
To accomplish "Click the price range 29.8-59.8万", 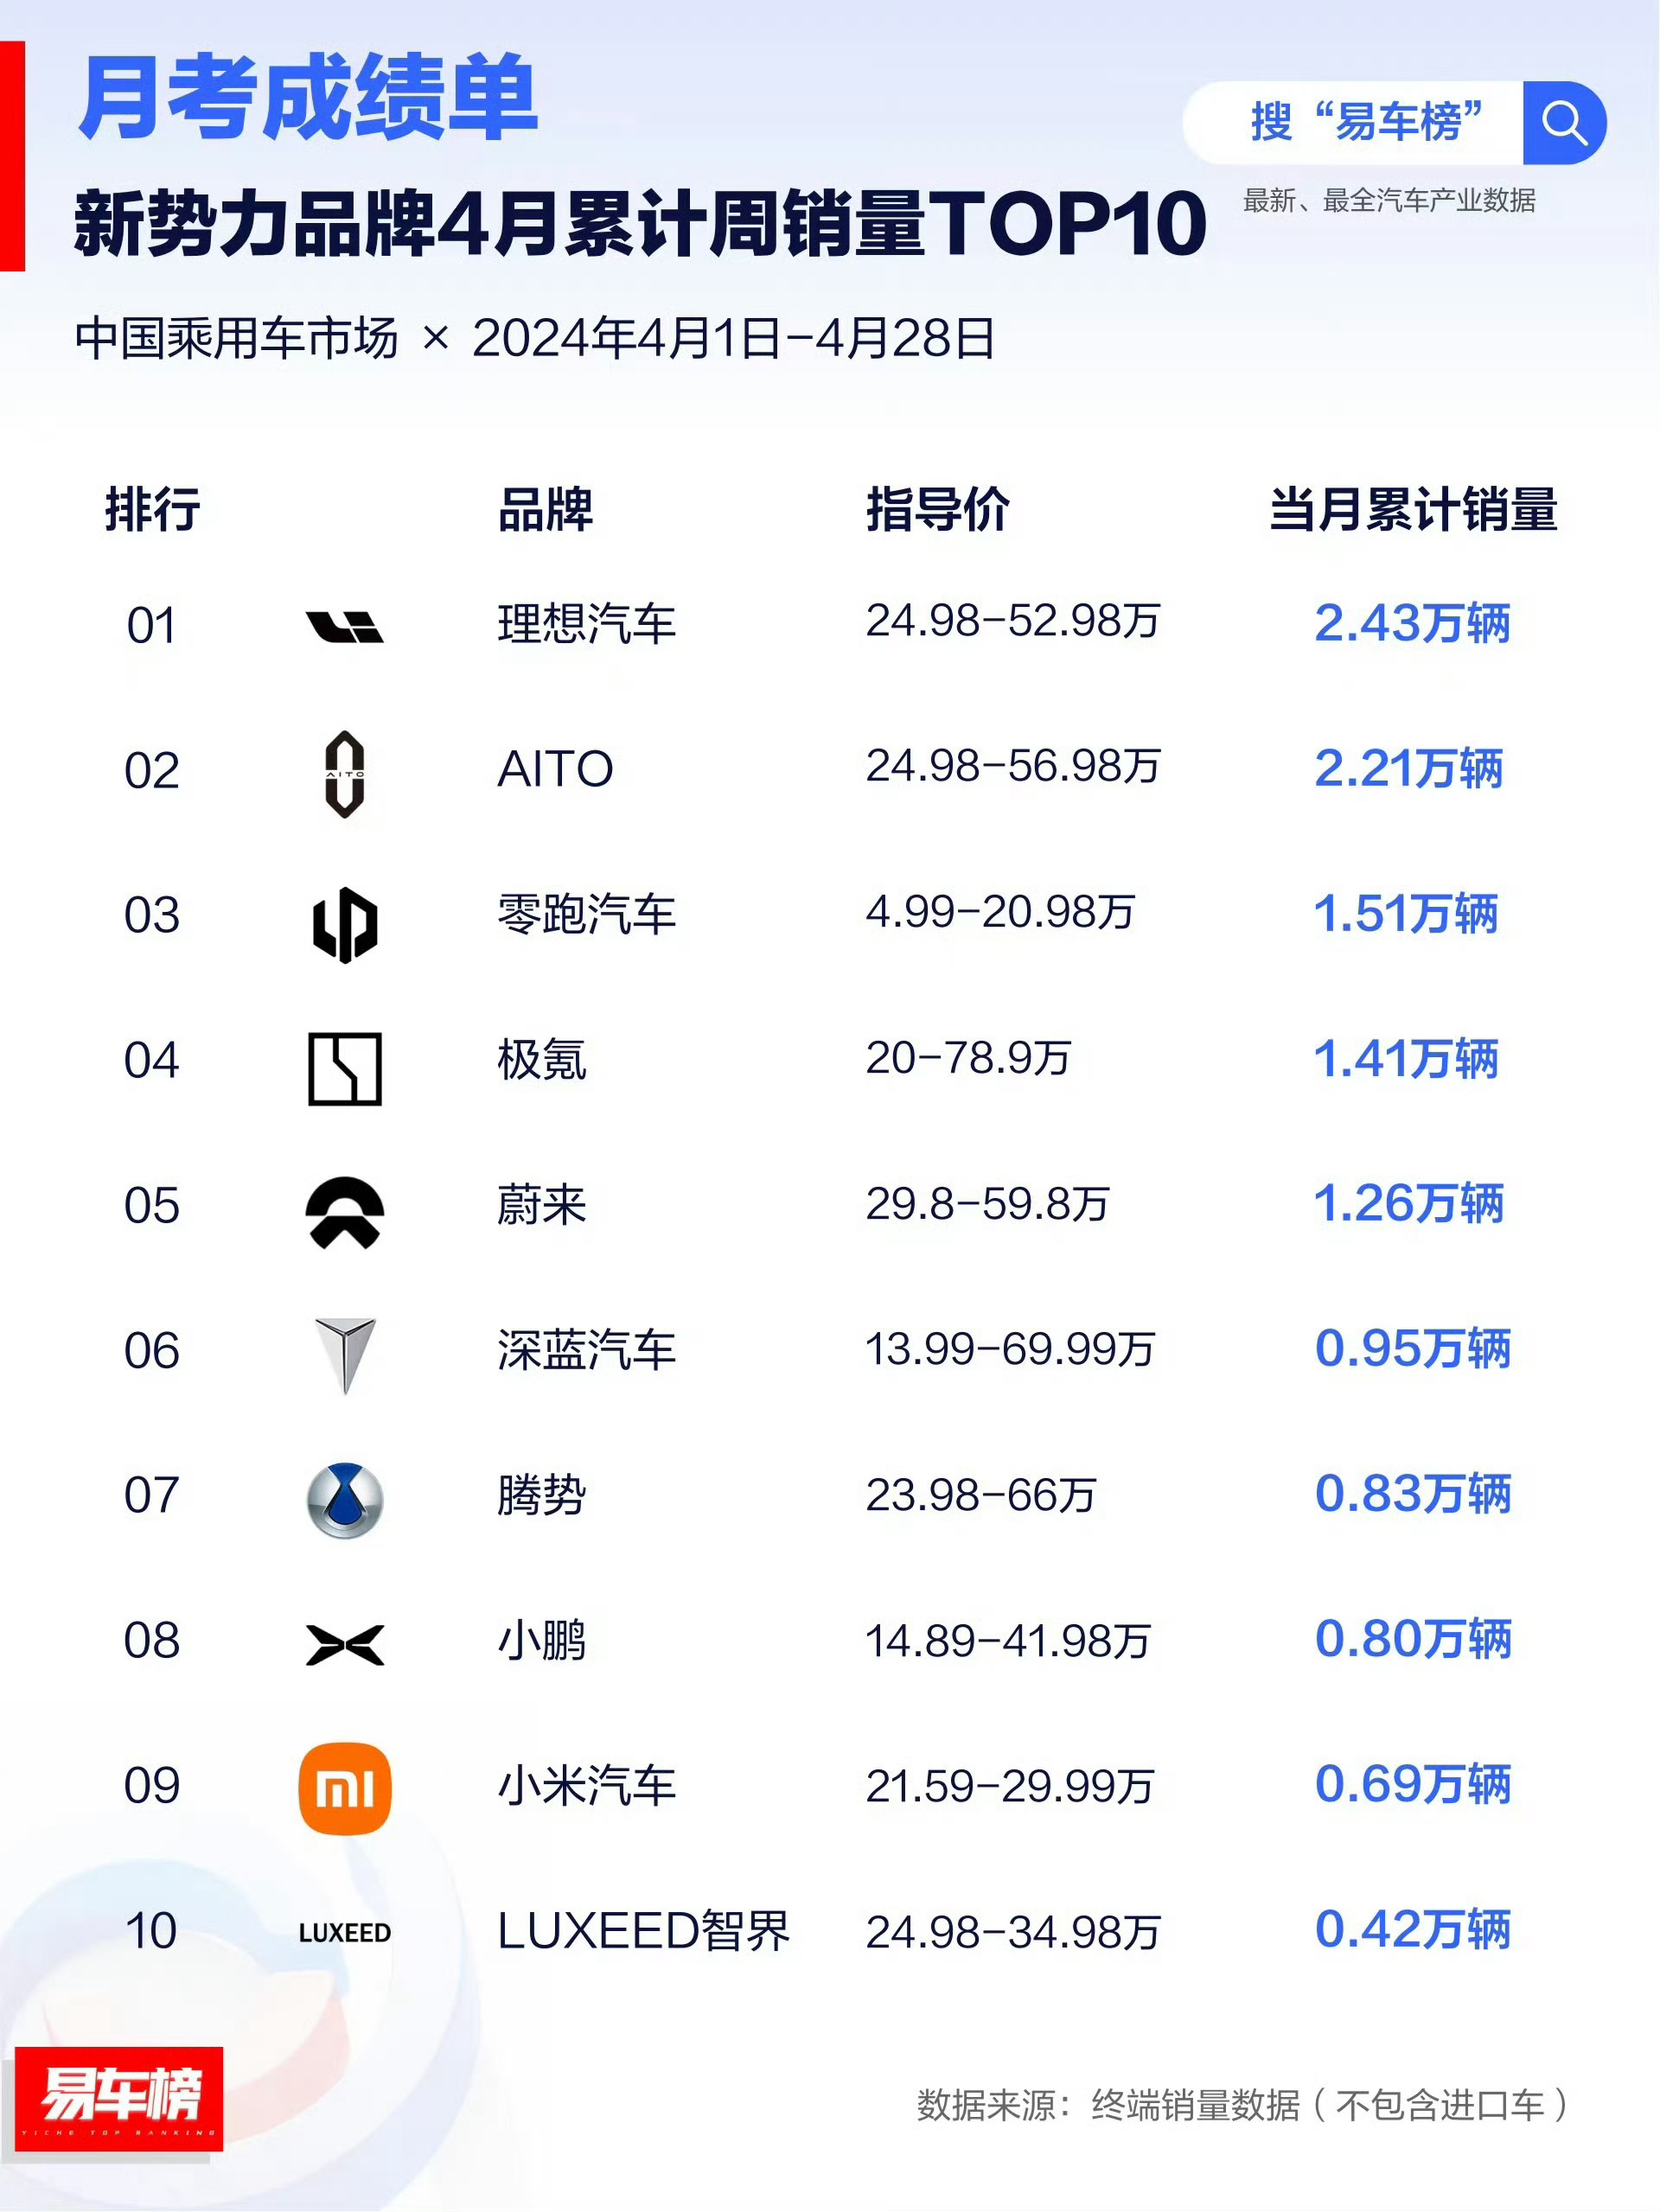I will pyautogui.click(x=987, y=1203).
